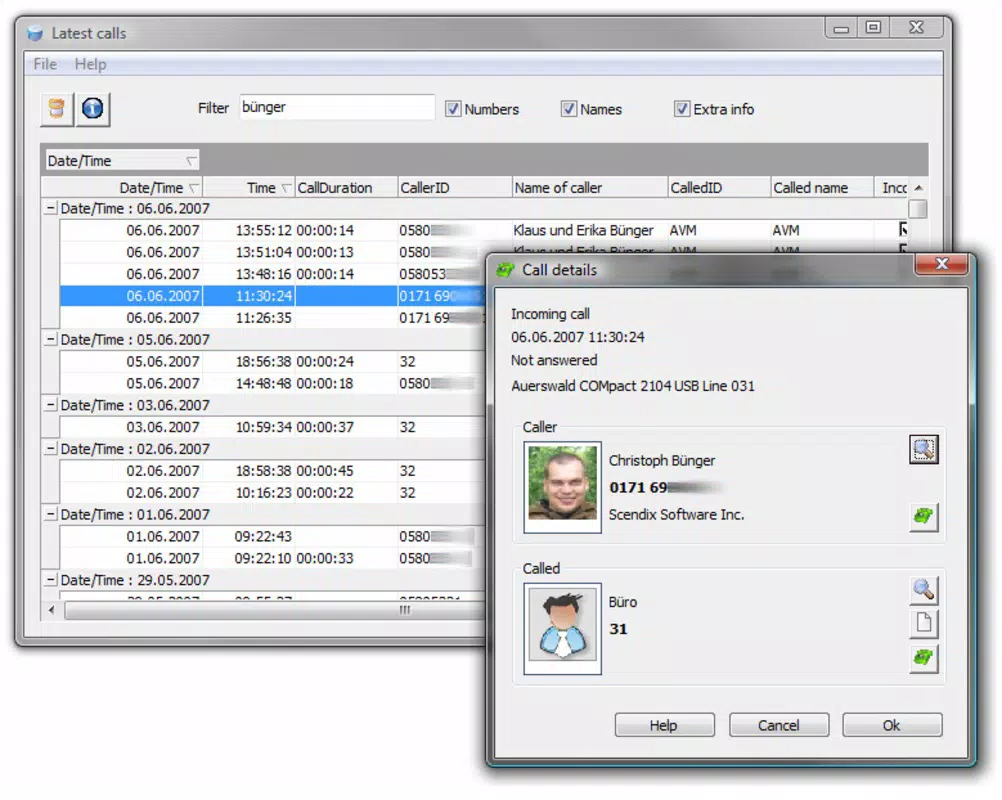Select the 06.06.2007 13:55:12 call row
Viewport: 1002px width, 800px height.
(x=484, y=230)
